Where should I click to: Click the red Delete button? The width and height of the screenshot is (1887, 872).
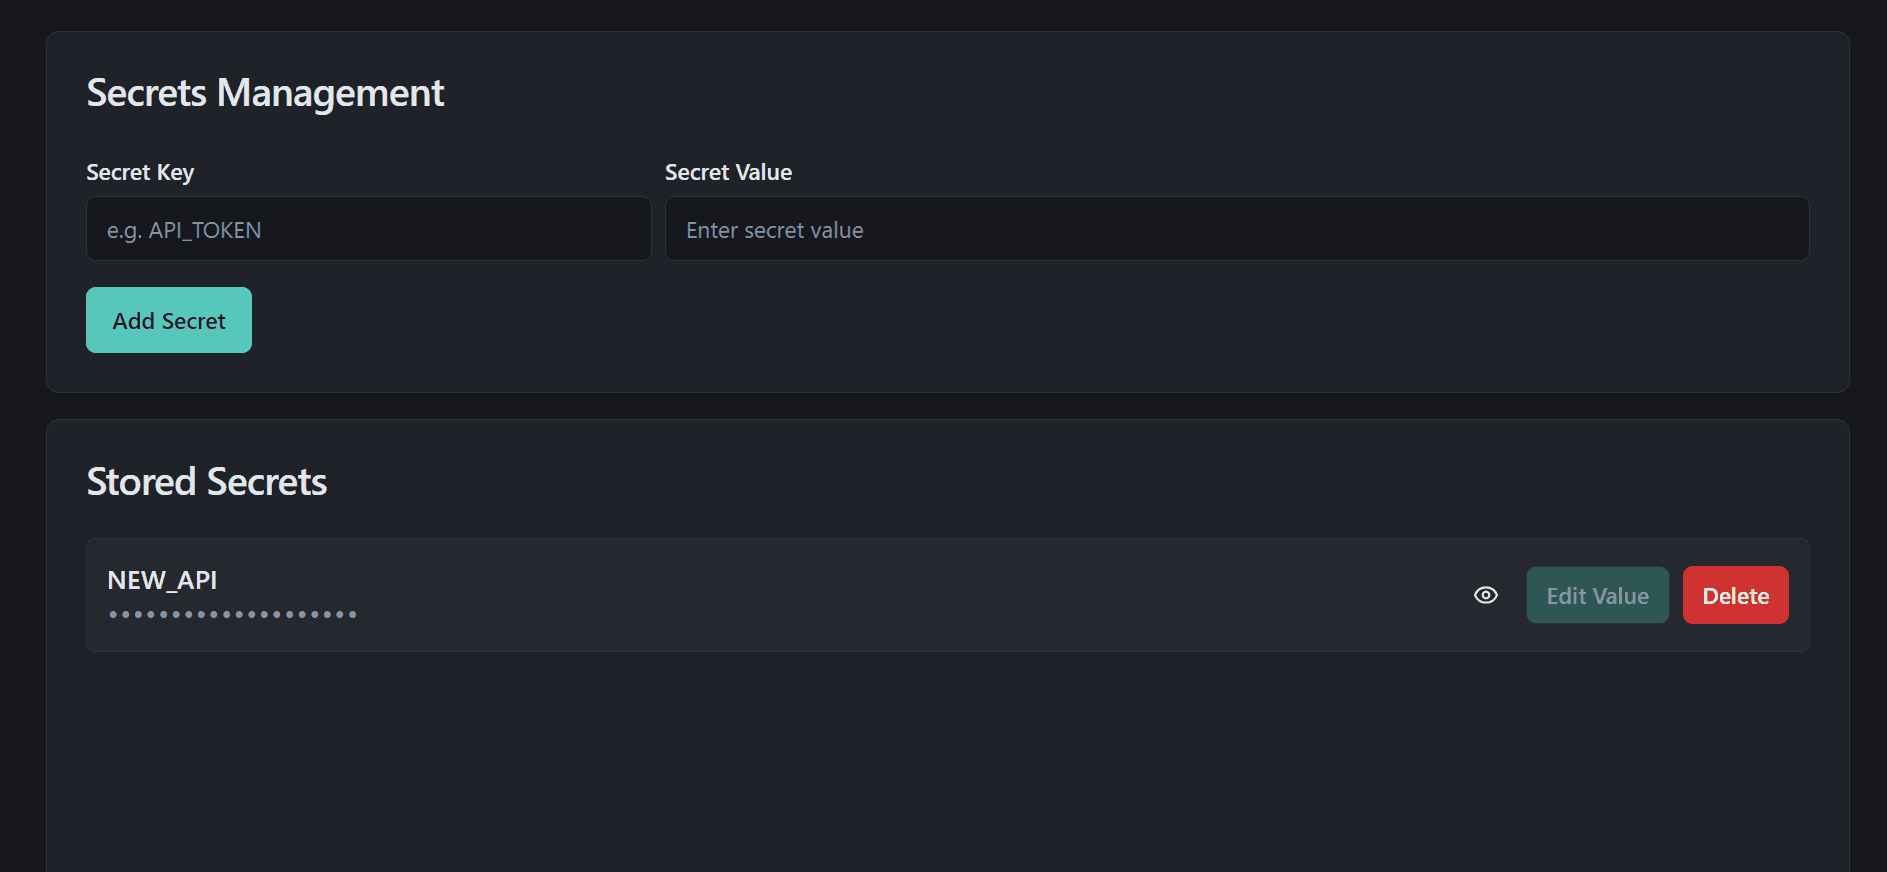[1735, 595]
